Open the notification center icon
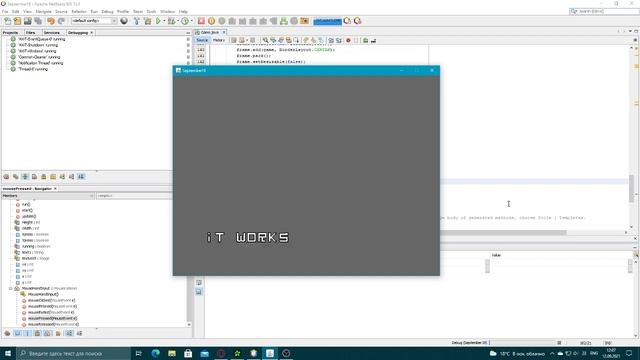Screen dimensions: 640x360 (x=629, y=353)
